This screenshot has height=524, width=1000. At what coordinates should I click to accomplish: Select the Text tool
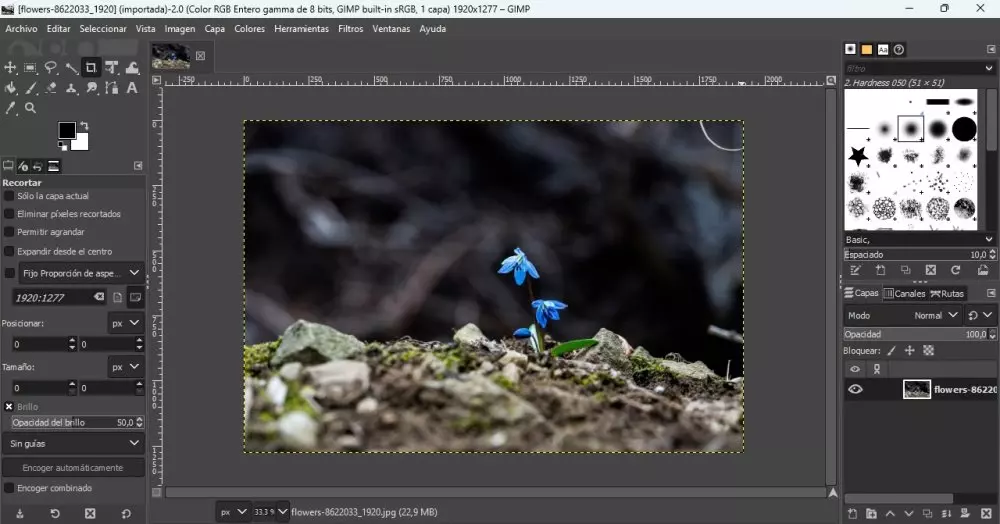(x=132, y=88)
